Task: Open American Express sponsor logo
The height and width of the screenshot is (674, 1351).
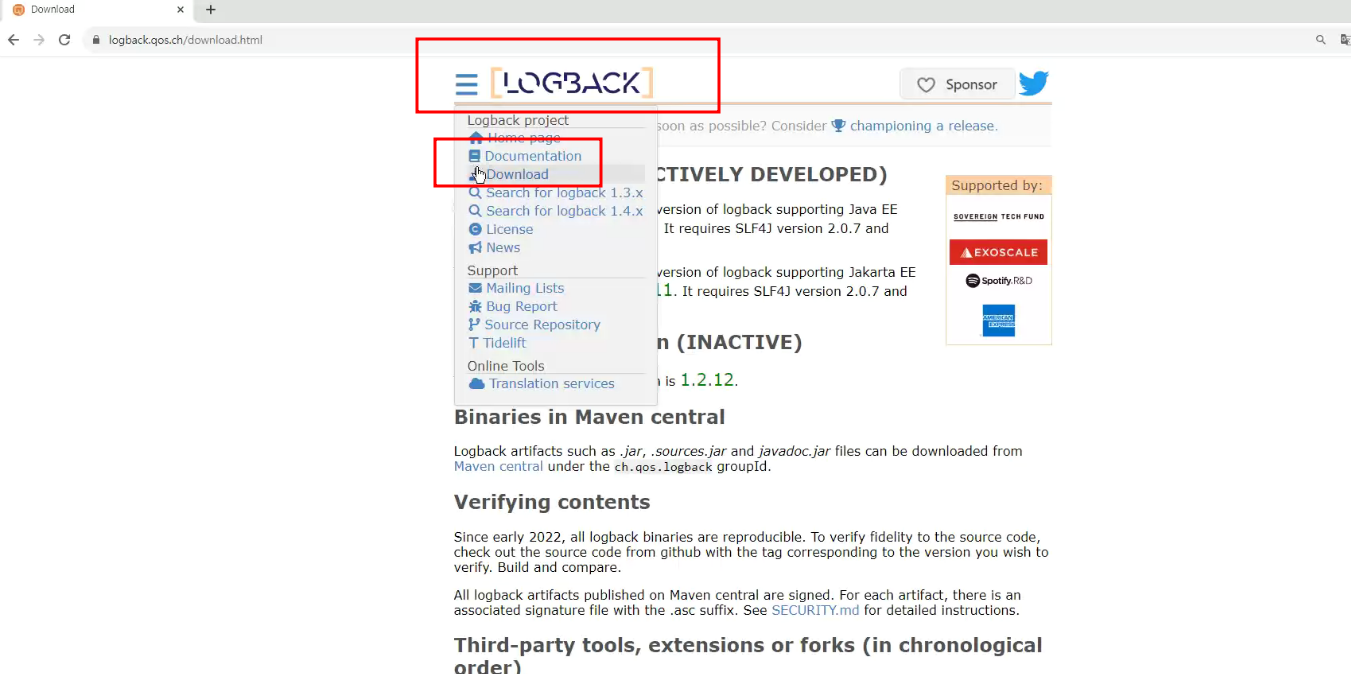Action: pos(998,321)
